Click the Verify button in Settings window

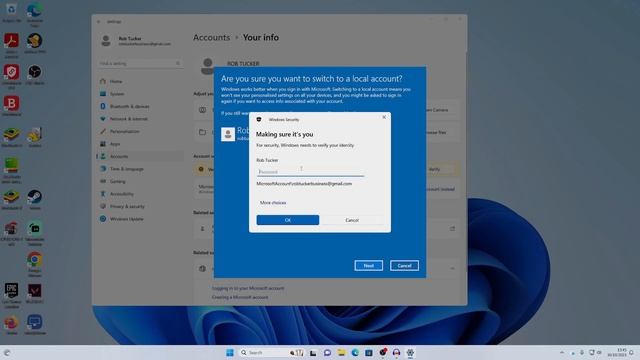coord(435,169)
